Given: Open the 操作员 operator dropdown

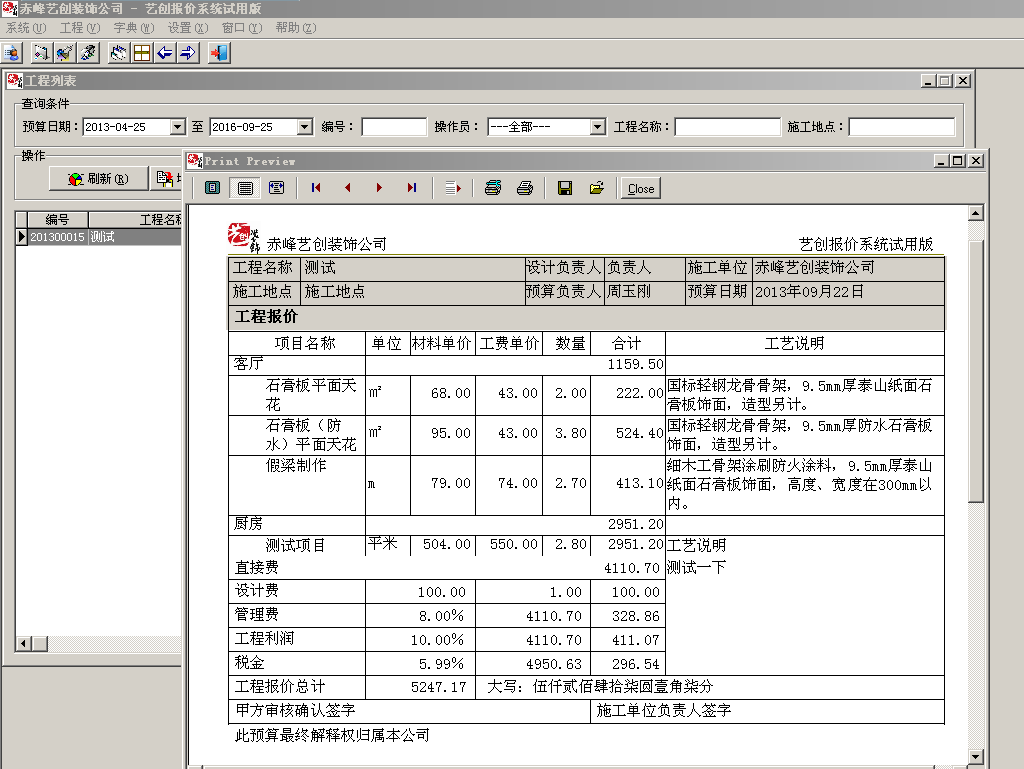Looking at the screenshot, I should pos(597,127).
